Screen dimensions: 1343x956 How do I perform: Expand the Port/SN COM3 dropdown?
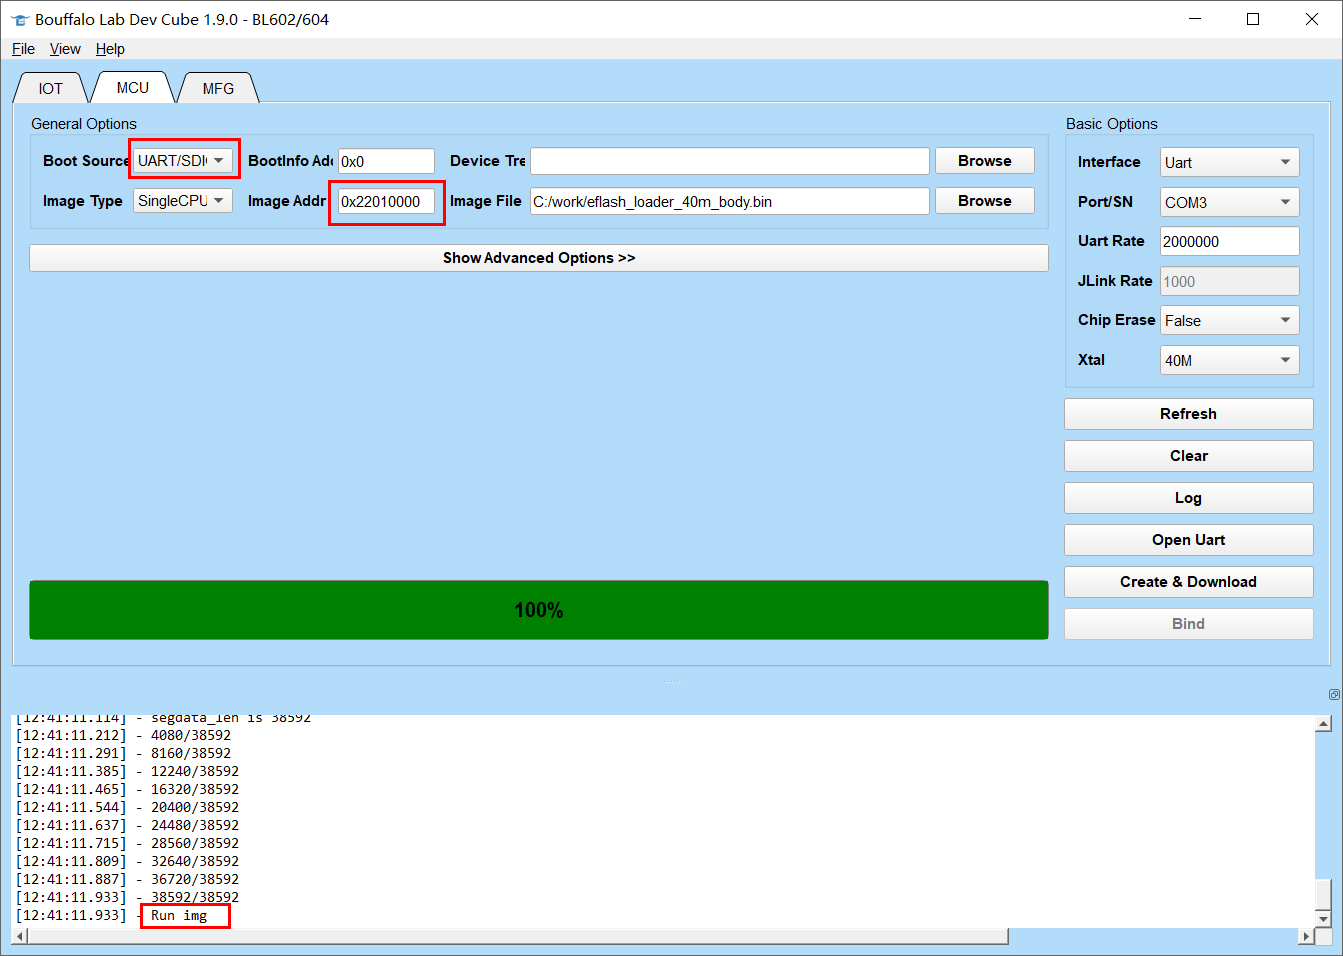click(x=1229, y=202)
